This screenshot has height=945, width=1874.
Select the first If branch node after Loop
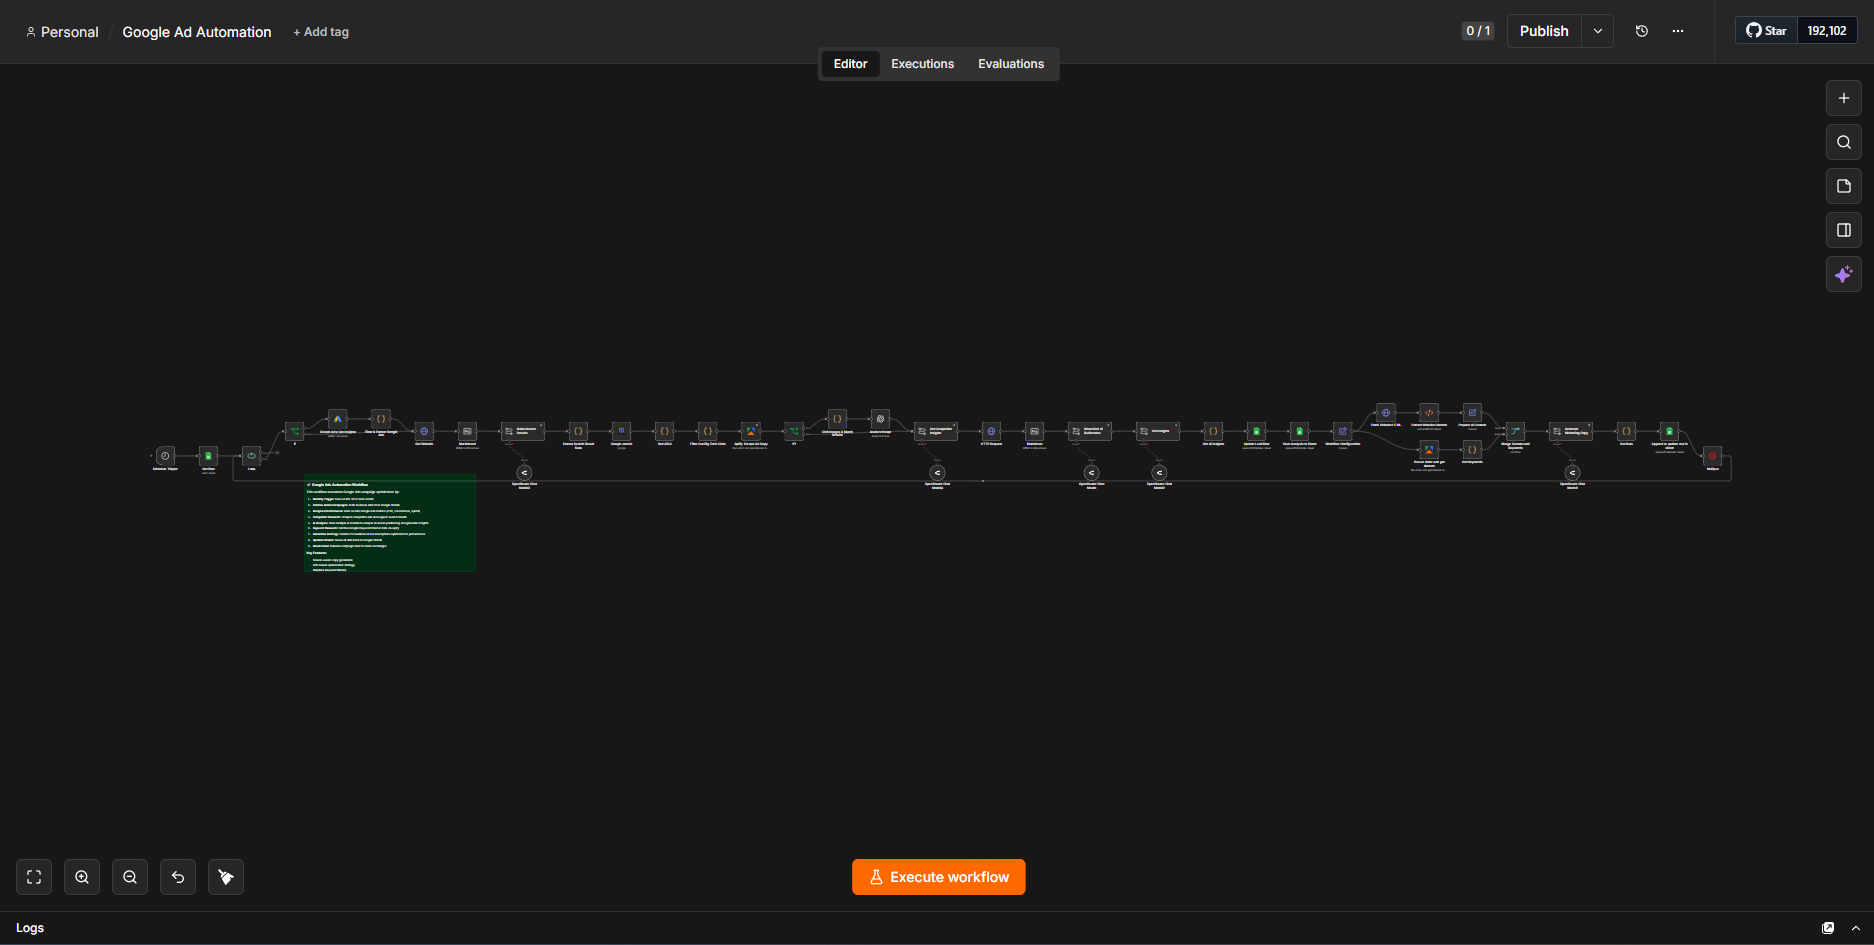click(x=294, y=431)
